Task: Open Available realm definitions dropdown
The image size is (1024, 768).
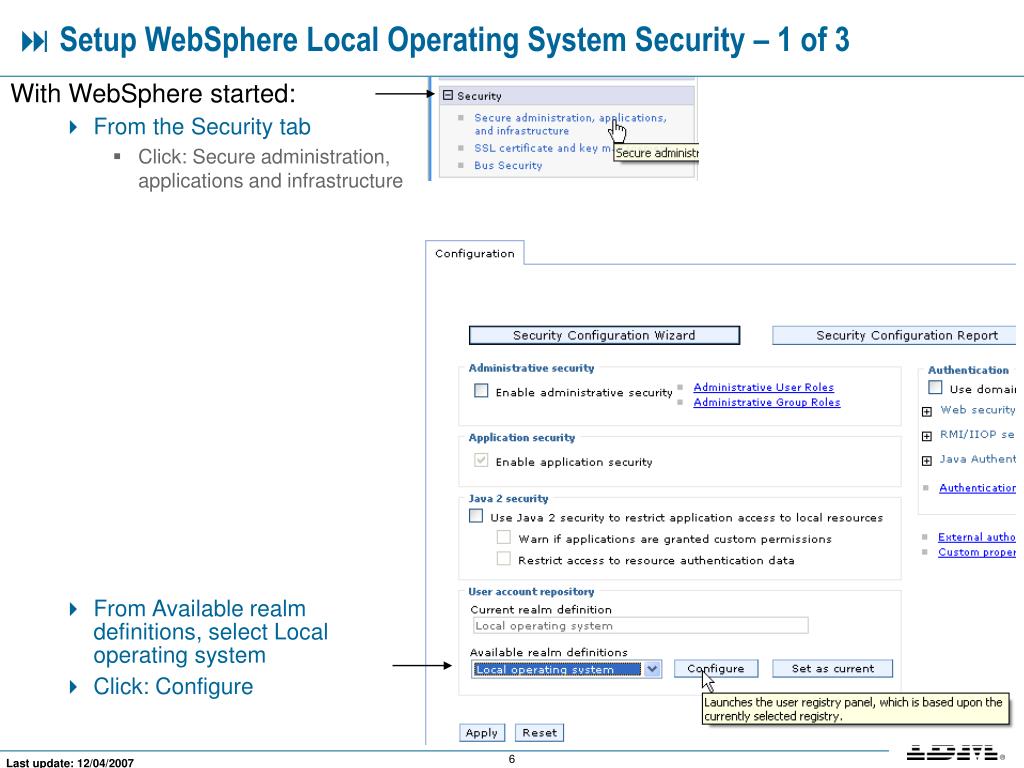Action: tap(566, 669)
